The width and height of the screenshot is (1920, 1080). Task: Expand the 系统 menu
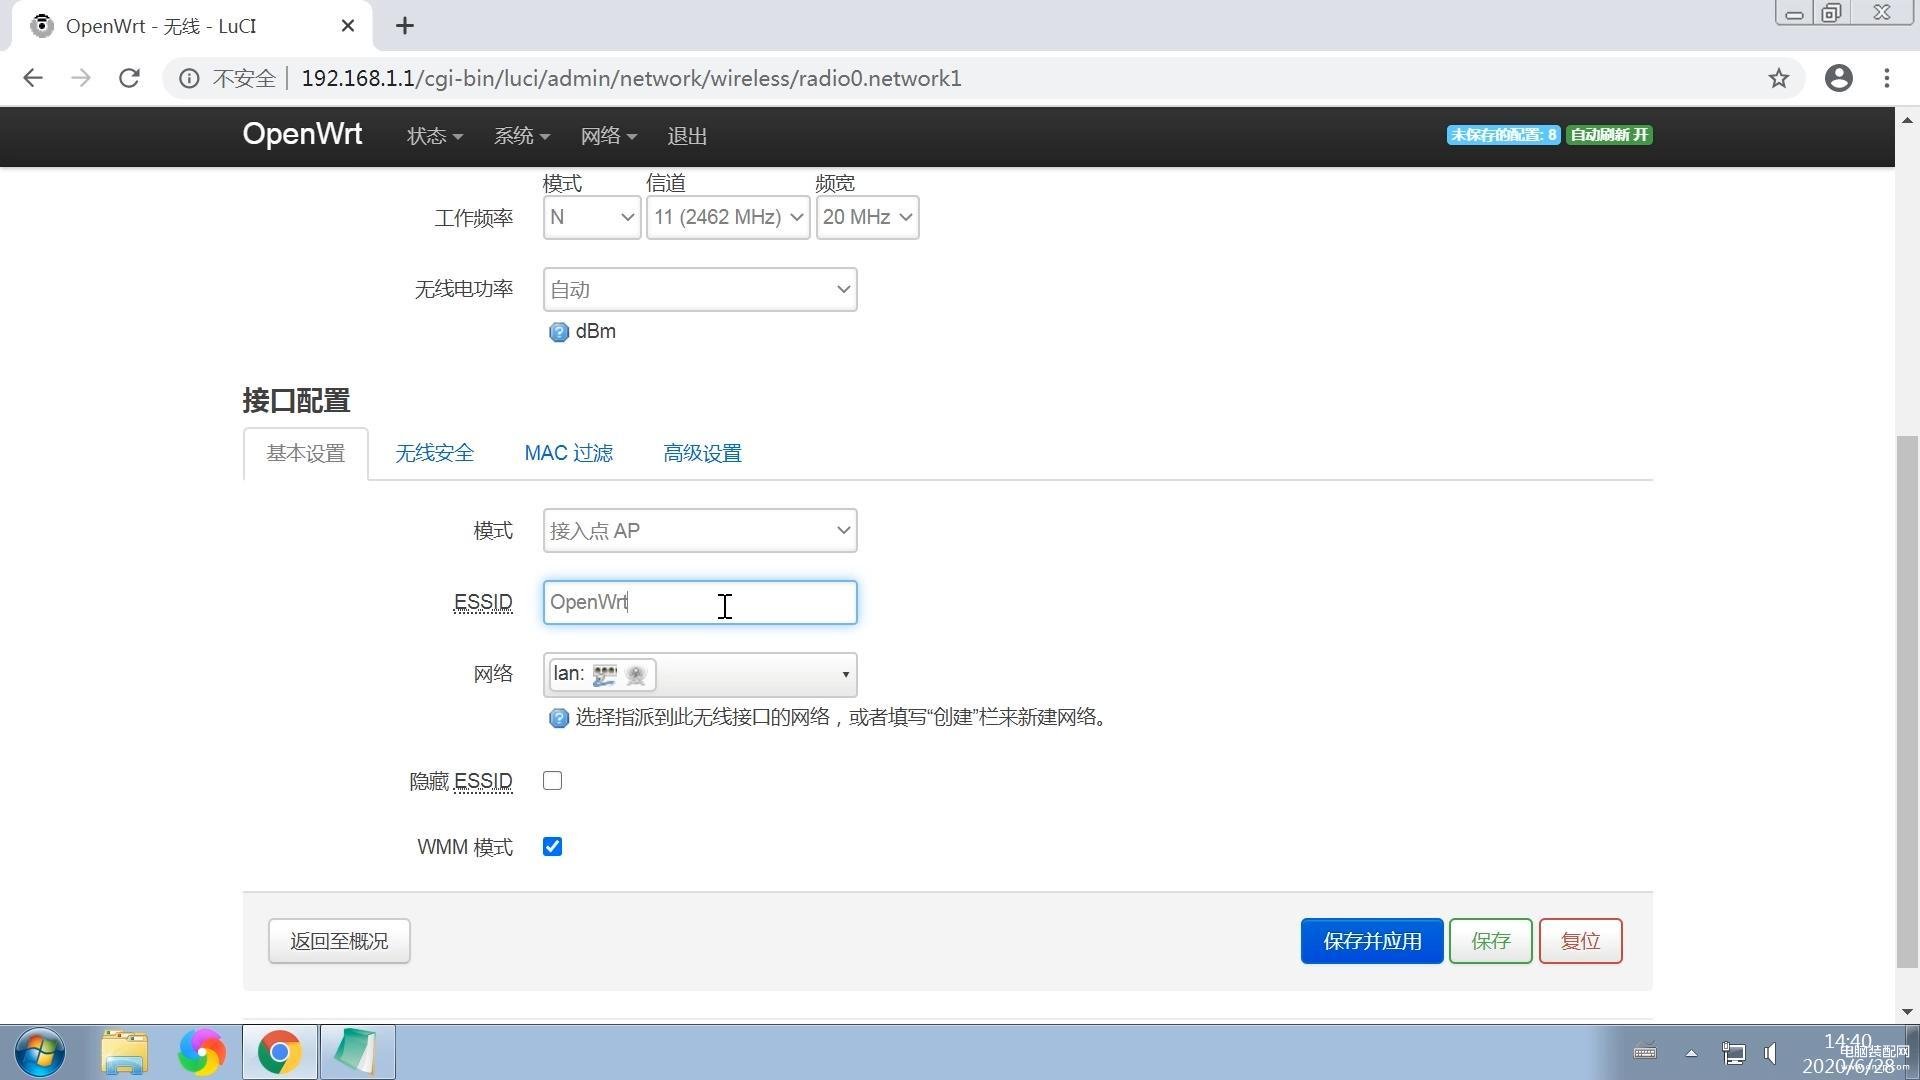[521, 136]
